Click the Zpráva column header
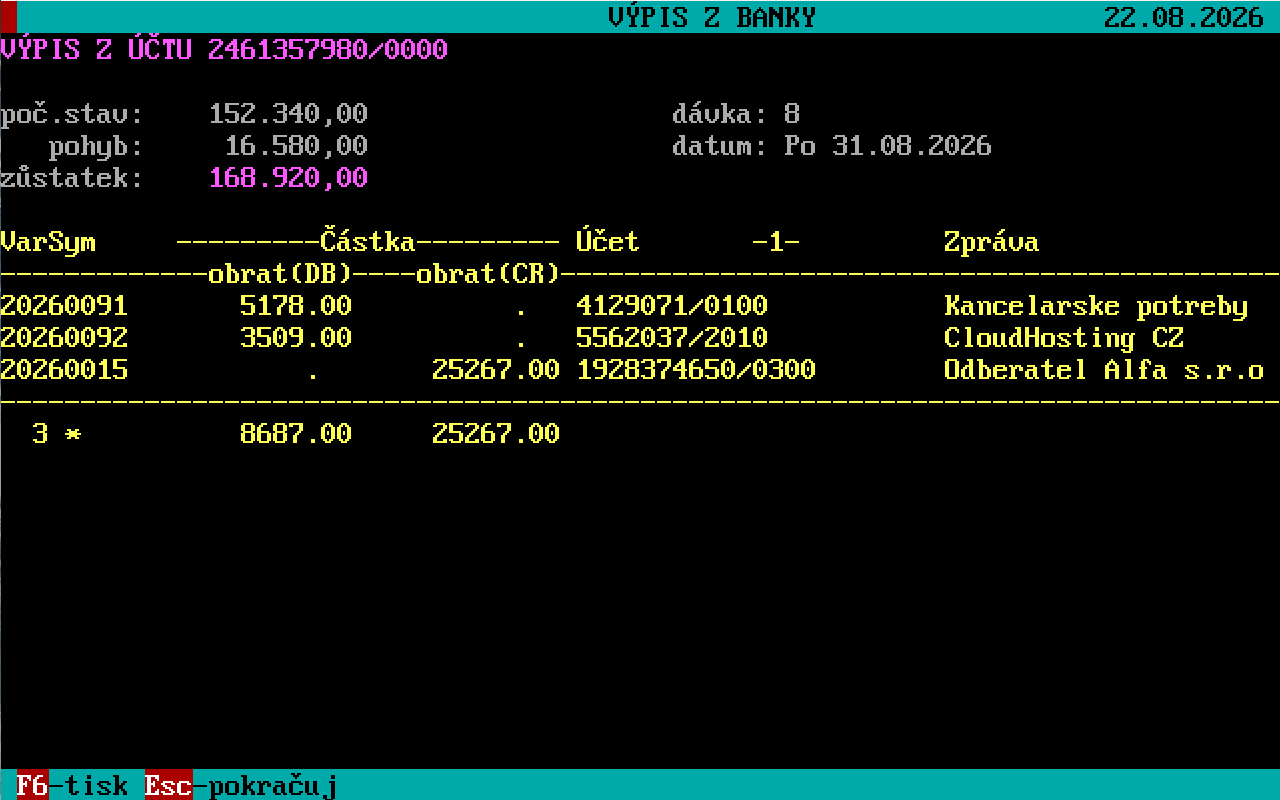The image size is (1280, 800). (992, 241)
